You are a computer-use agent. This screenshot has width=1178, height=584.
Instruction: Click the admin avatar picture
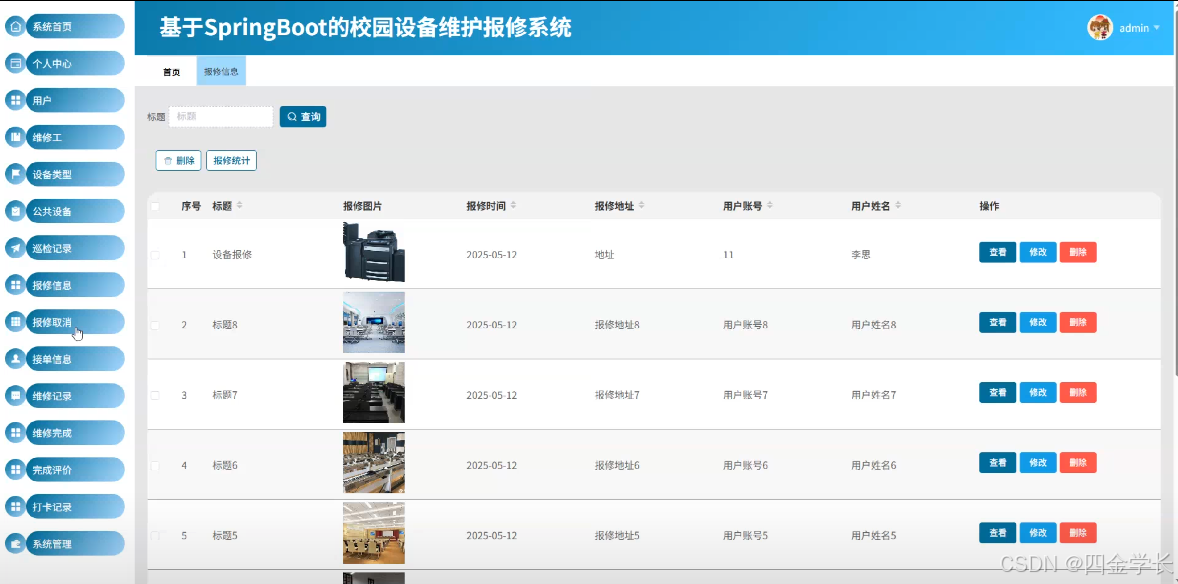[x=1100, y=28]
